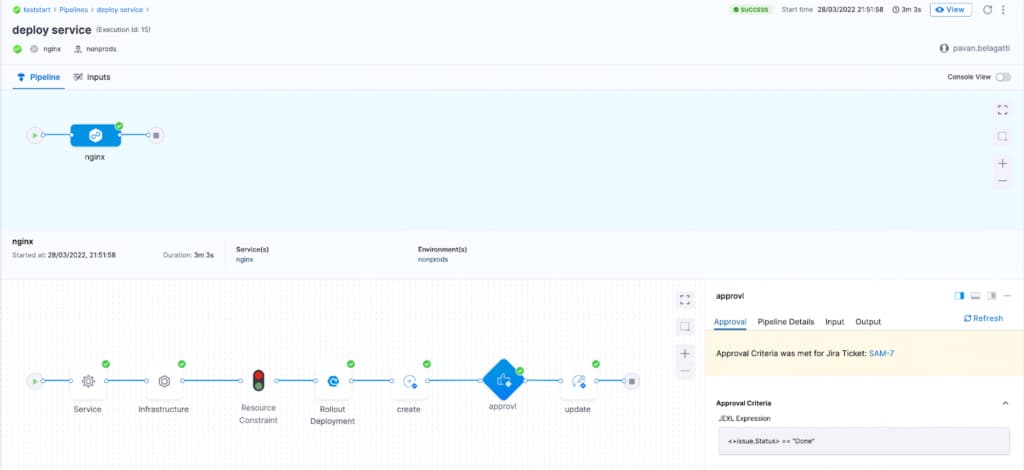The width and height of the screenshot is (1024, 470).
Task: Switch to the Inputs tab
Action: [92, 77]
